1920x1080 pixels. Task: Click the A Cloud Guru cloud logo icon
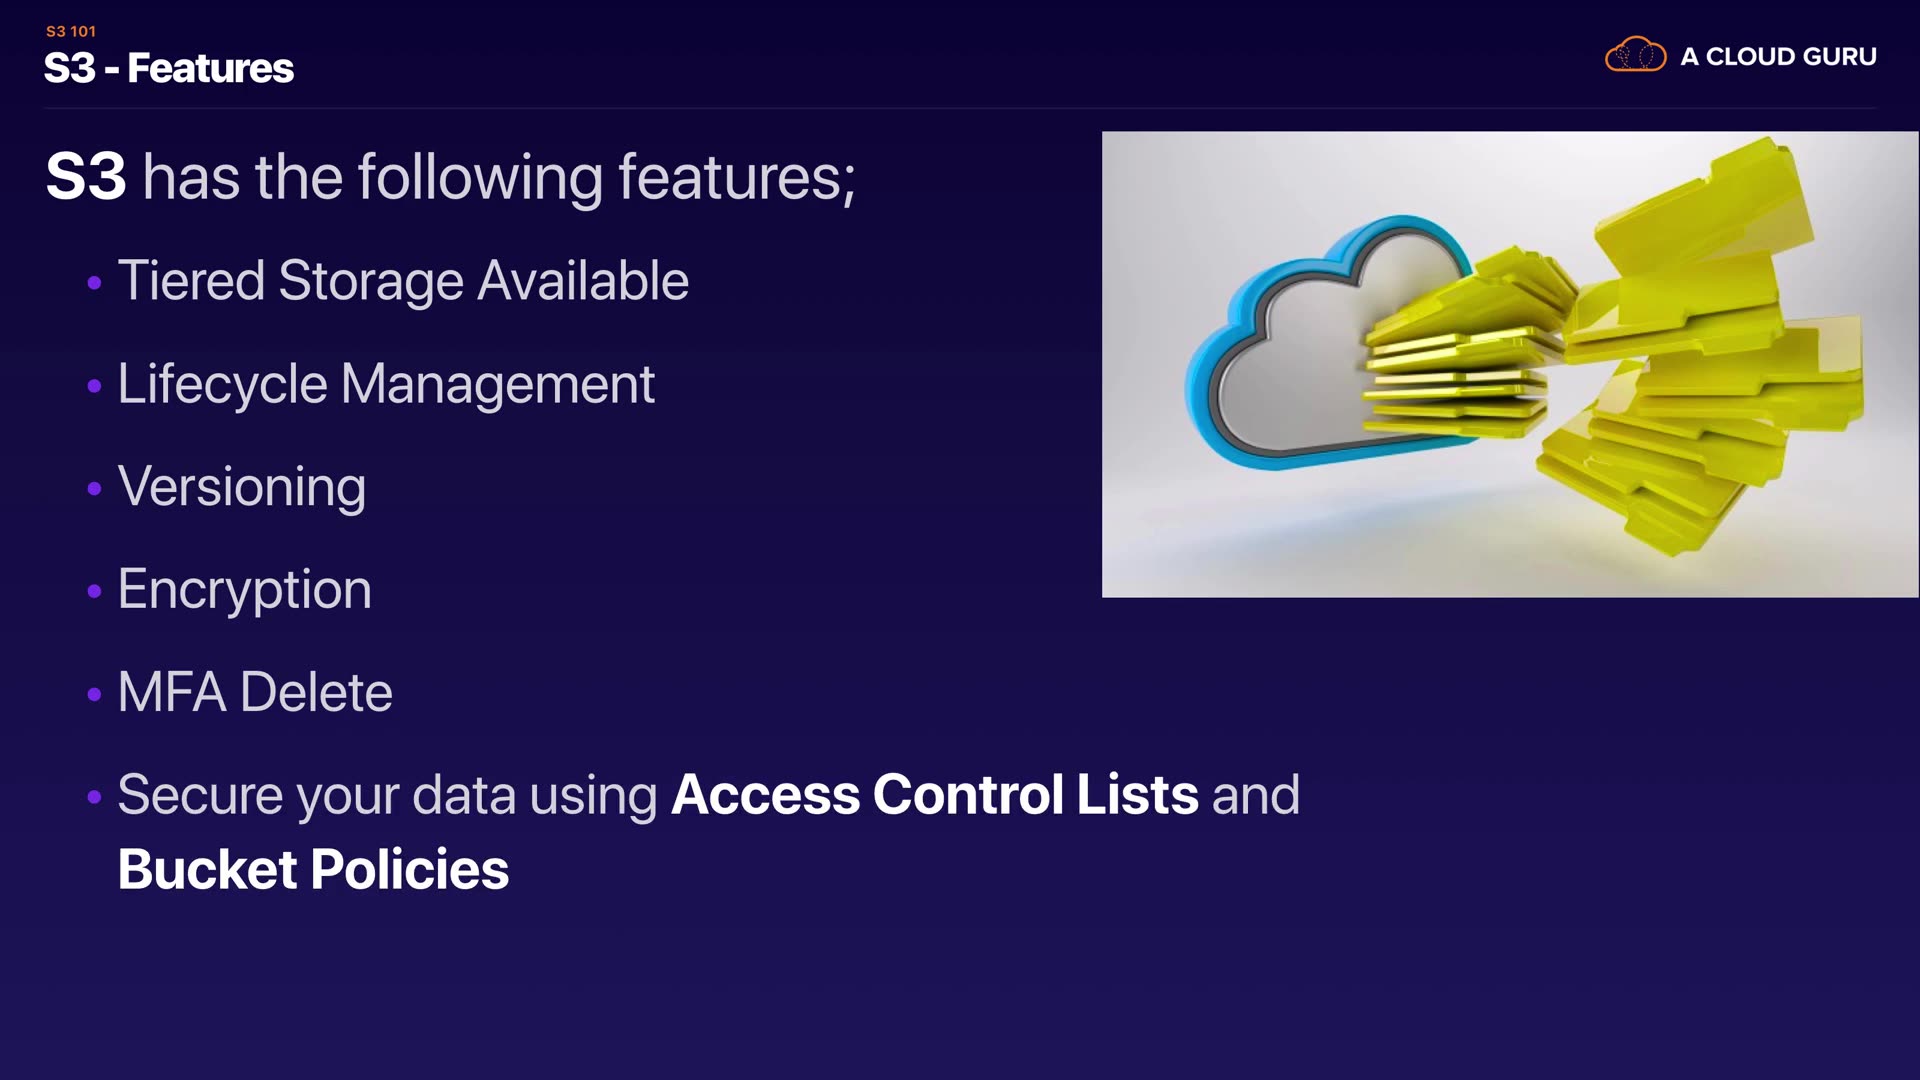pos(1635,55)
